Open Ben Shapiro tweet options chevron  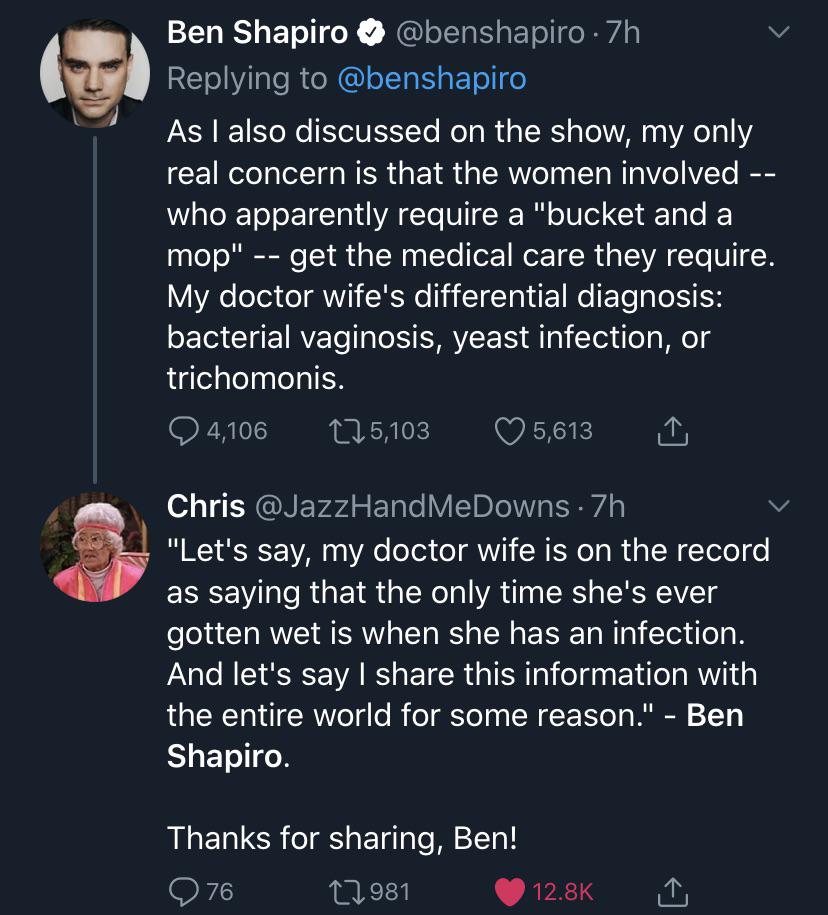[x=778, y=34]
